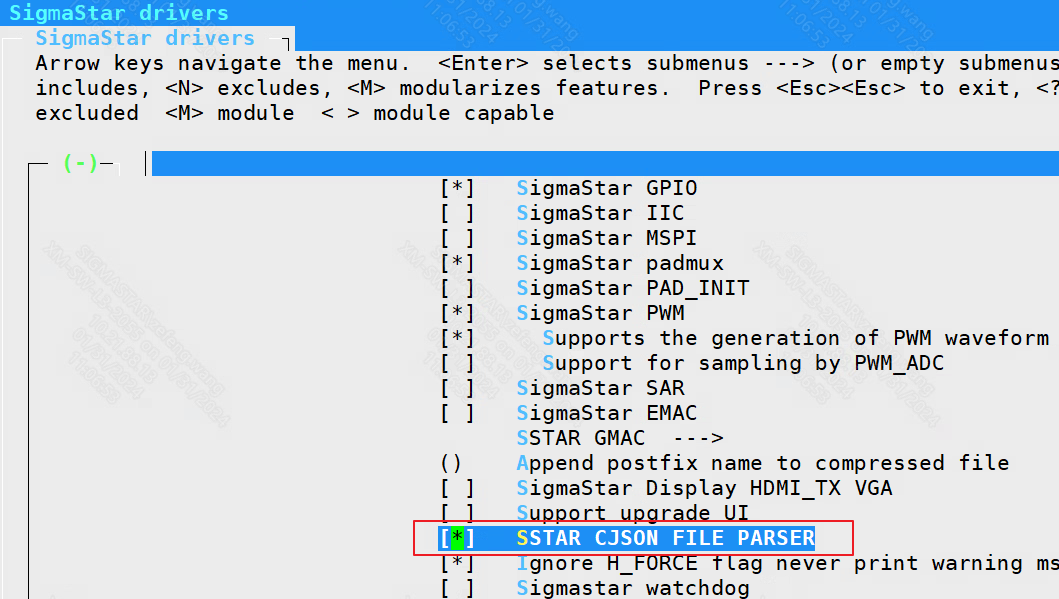Select Append postfix name to compressed file

[762, 463]
